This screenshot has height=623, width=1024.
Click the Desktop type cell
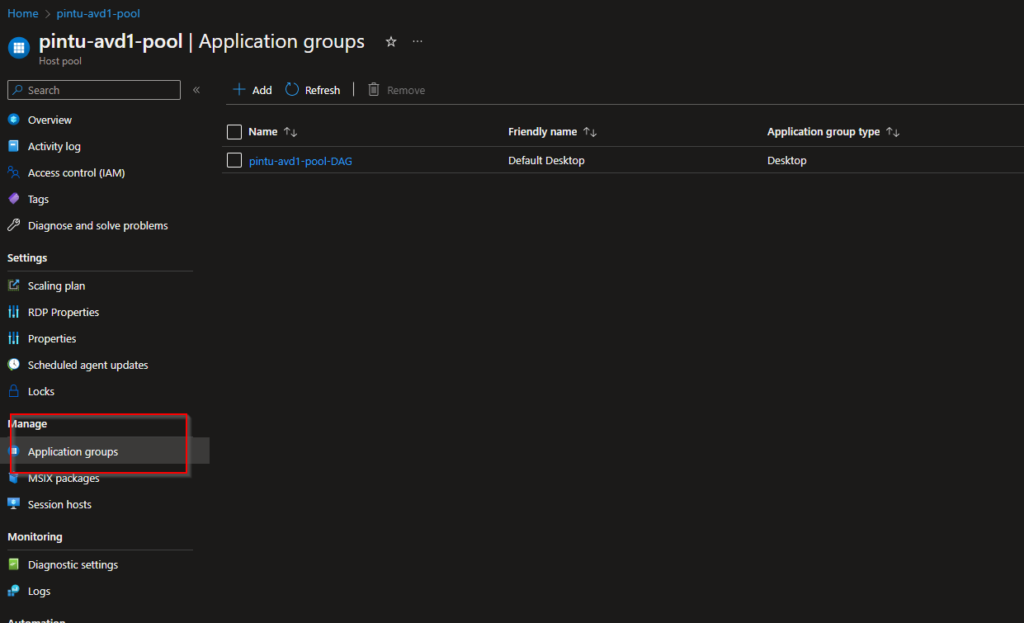[787, 160]
